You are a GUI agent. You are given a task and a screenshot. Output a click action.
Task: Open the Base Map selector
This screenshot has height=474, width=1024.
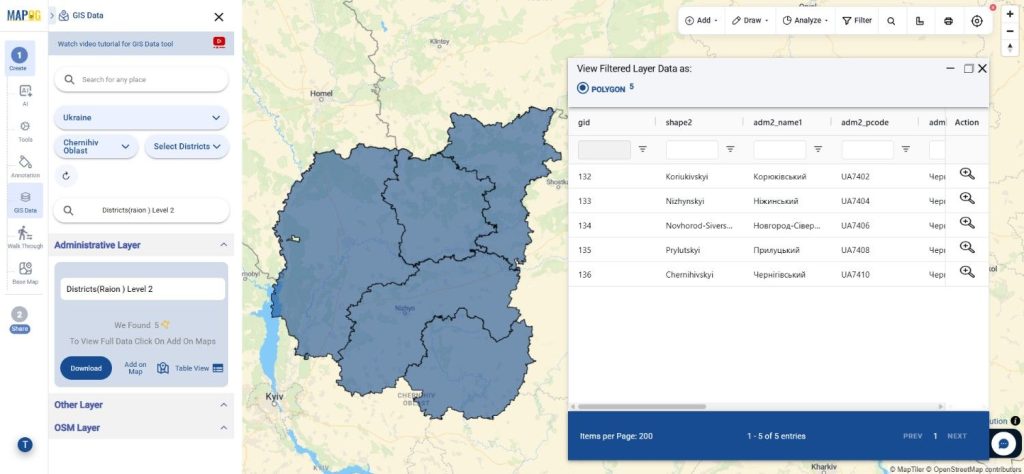pos(25,273)
